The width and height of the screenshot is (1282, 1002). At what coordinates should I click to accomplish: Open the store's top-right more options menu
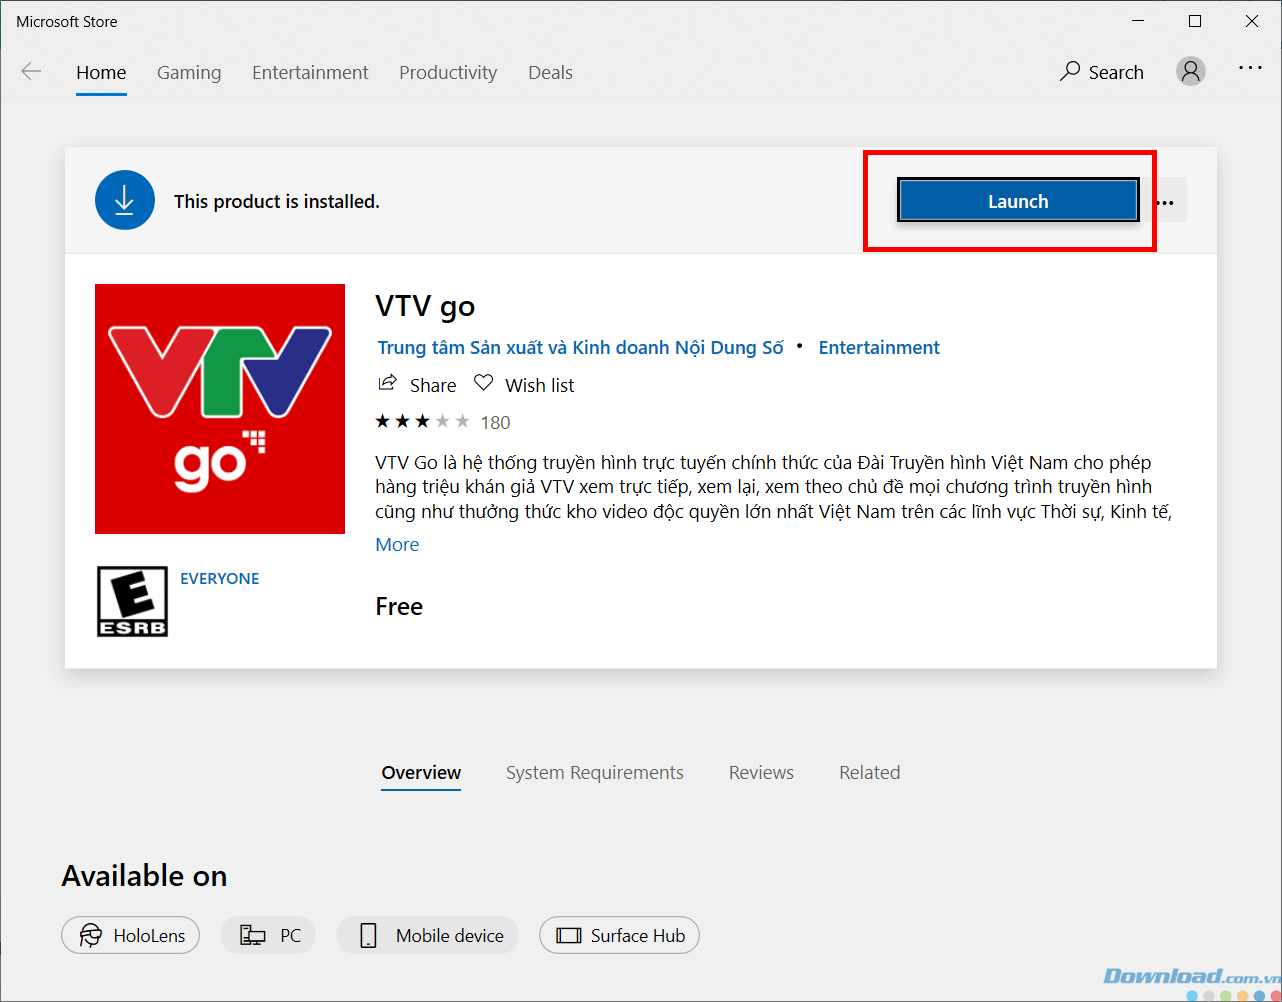coord(1250,68)
